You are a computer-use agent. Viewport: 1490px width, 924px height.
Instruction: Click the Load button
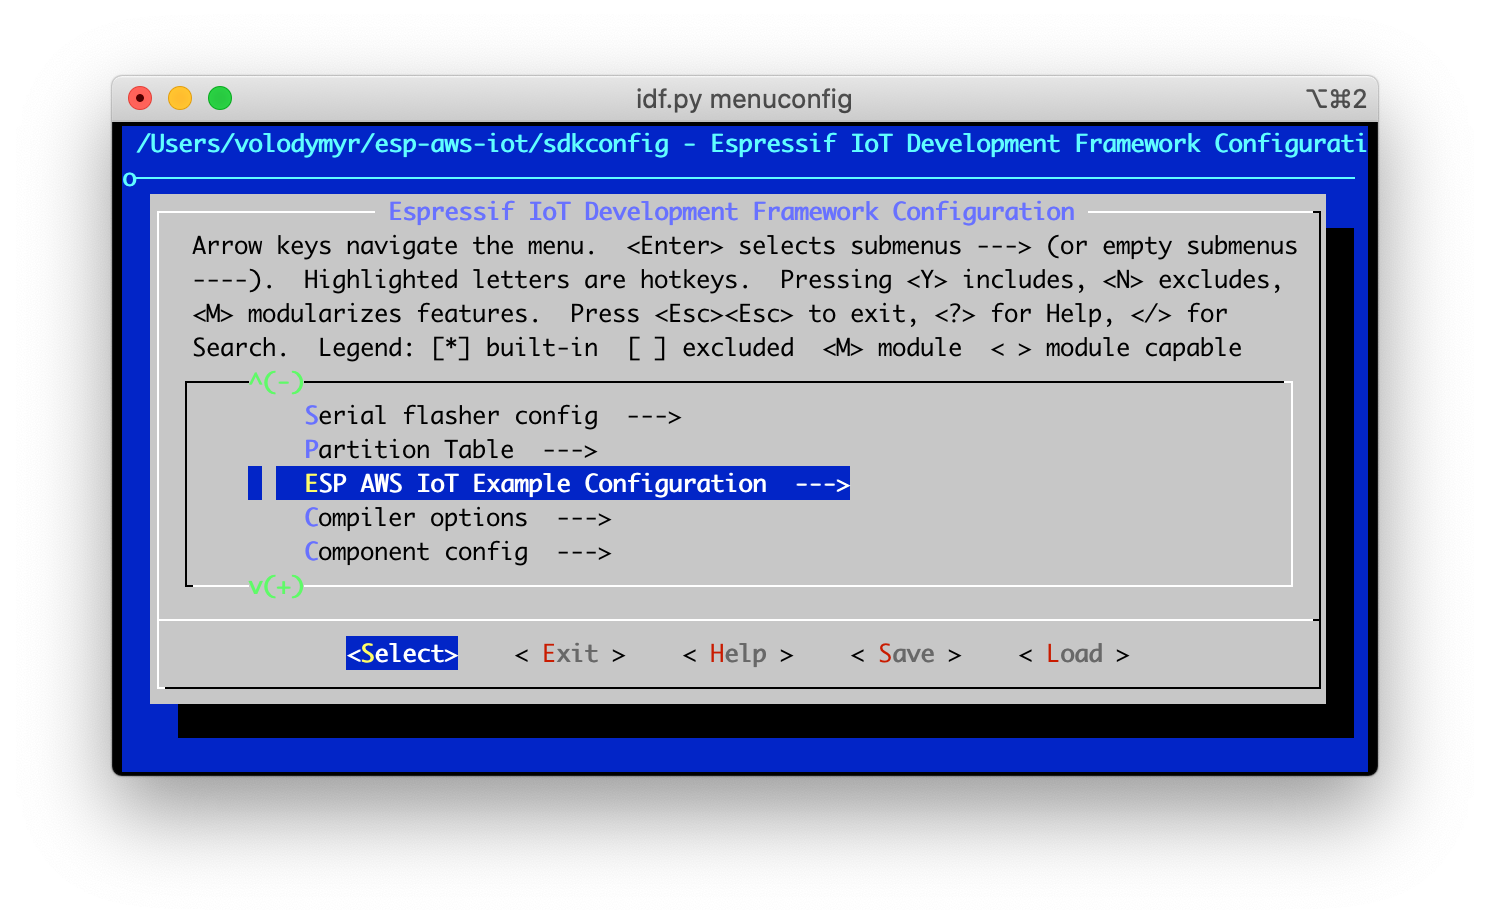coord(1074,654)
